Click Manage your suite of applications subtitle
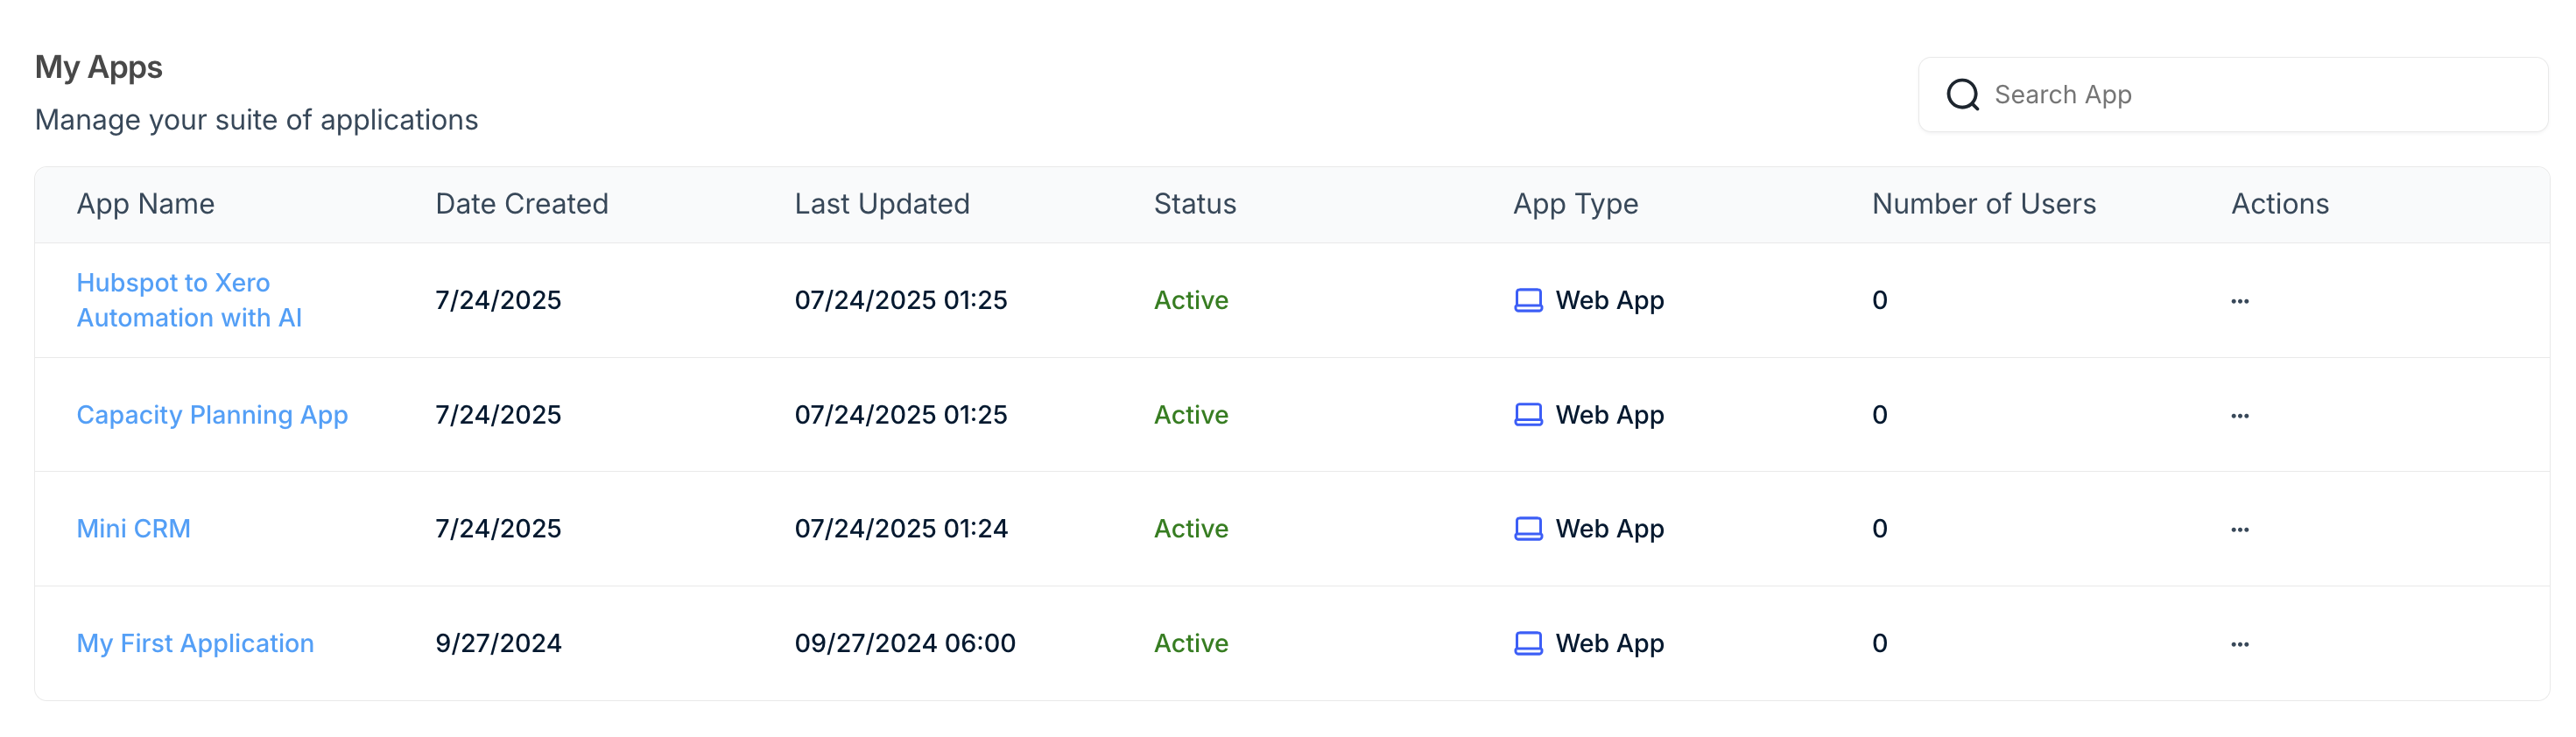The width and height of the screenshot is (2576, 737). [x=256, y=120]
